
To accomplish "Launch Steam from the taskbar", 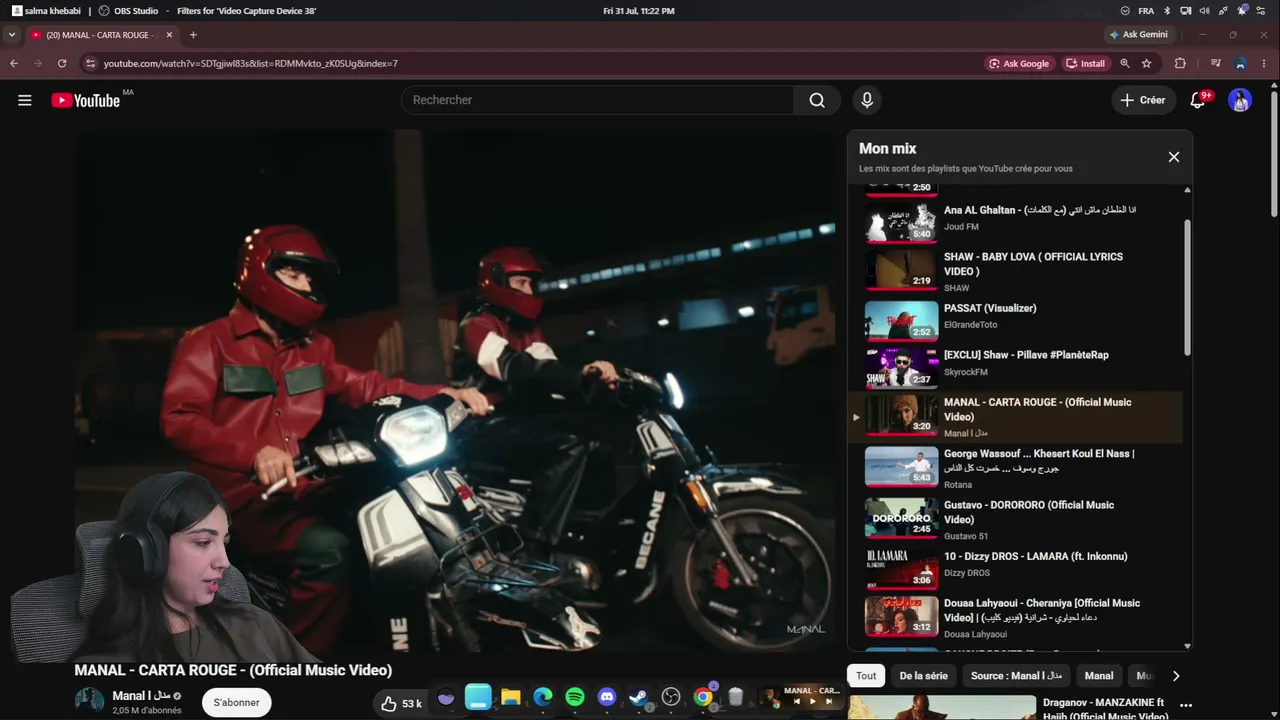I will [639, 697].
